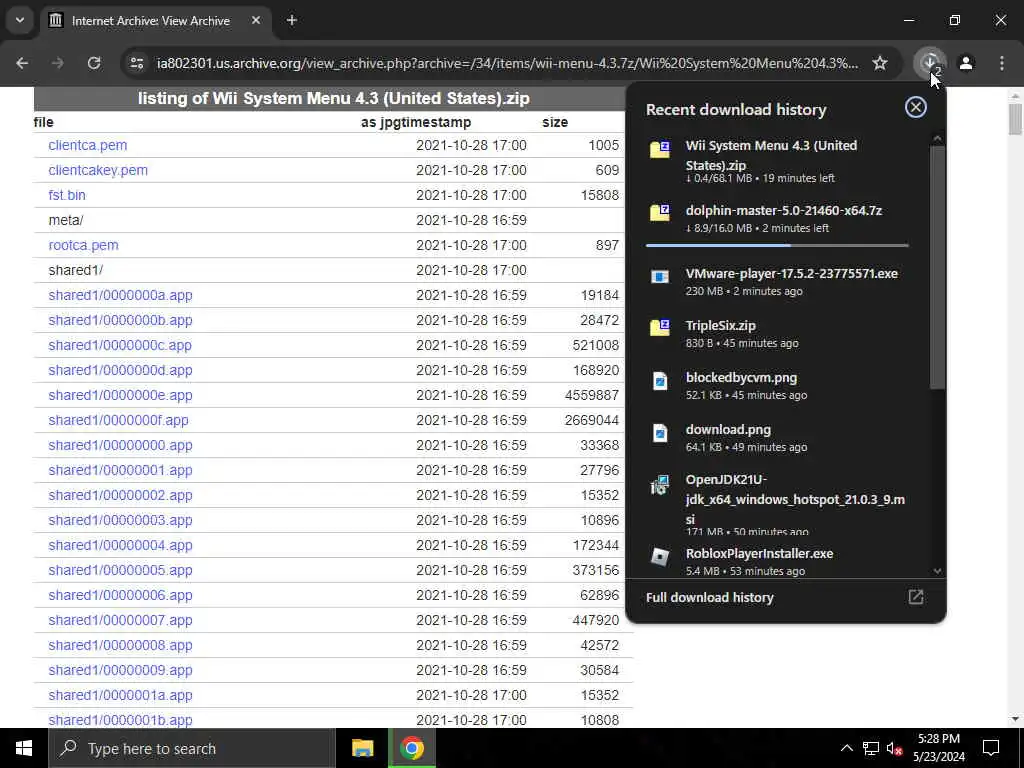The height and width of the screenshot is (768, 1024).
Task: Reload the archive listing page
Action: [94, 63]
